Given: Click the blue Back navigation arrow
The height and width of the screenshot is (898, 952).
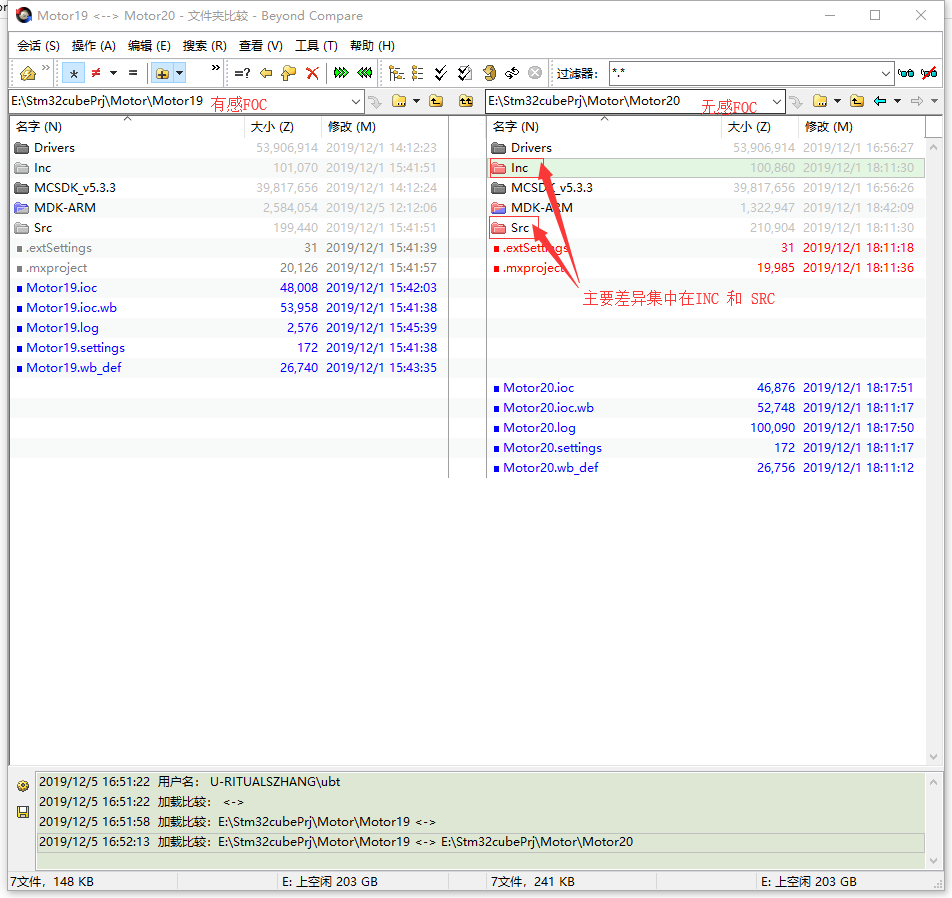Looking at the screenshot, I should pyautogui.click(x=880, y=101).
